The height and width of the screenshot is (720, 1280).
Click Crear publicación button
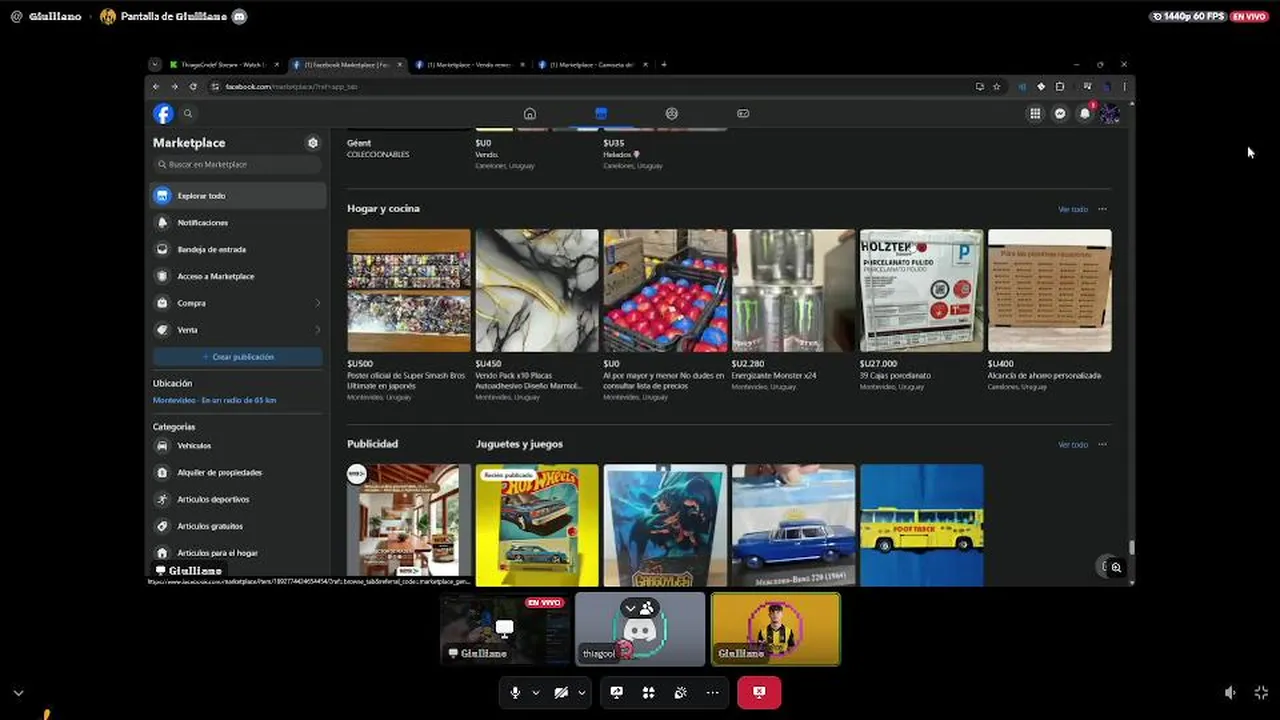[x=238, y=357]
